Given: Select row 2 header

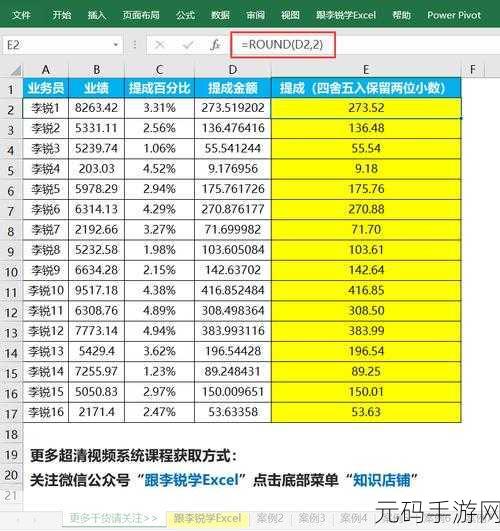Looking at the screenshot, I should tap(11, 110).
